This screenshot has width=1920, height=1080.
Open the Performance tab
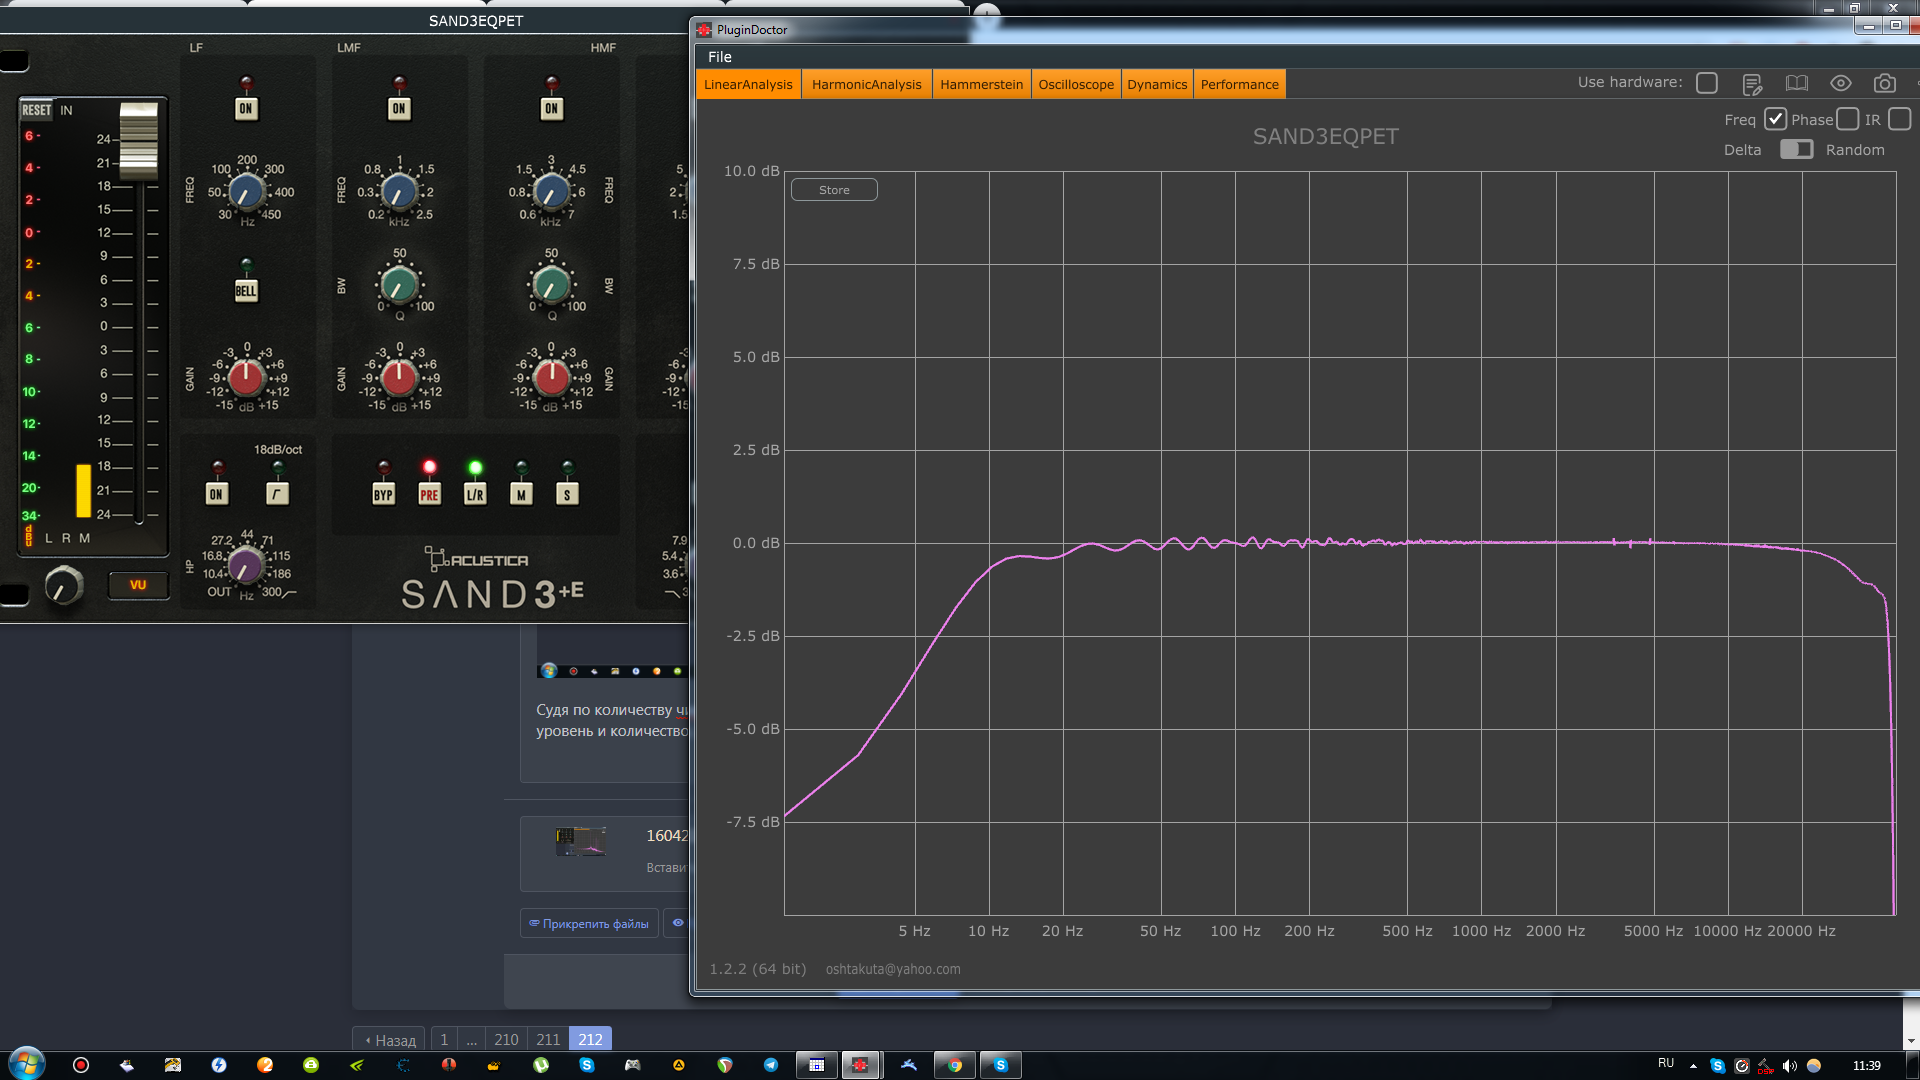pyautogui.click(x=1239, y=84)
